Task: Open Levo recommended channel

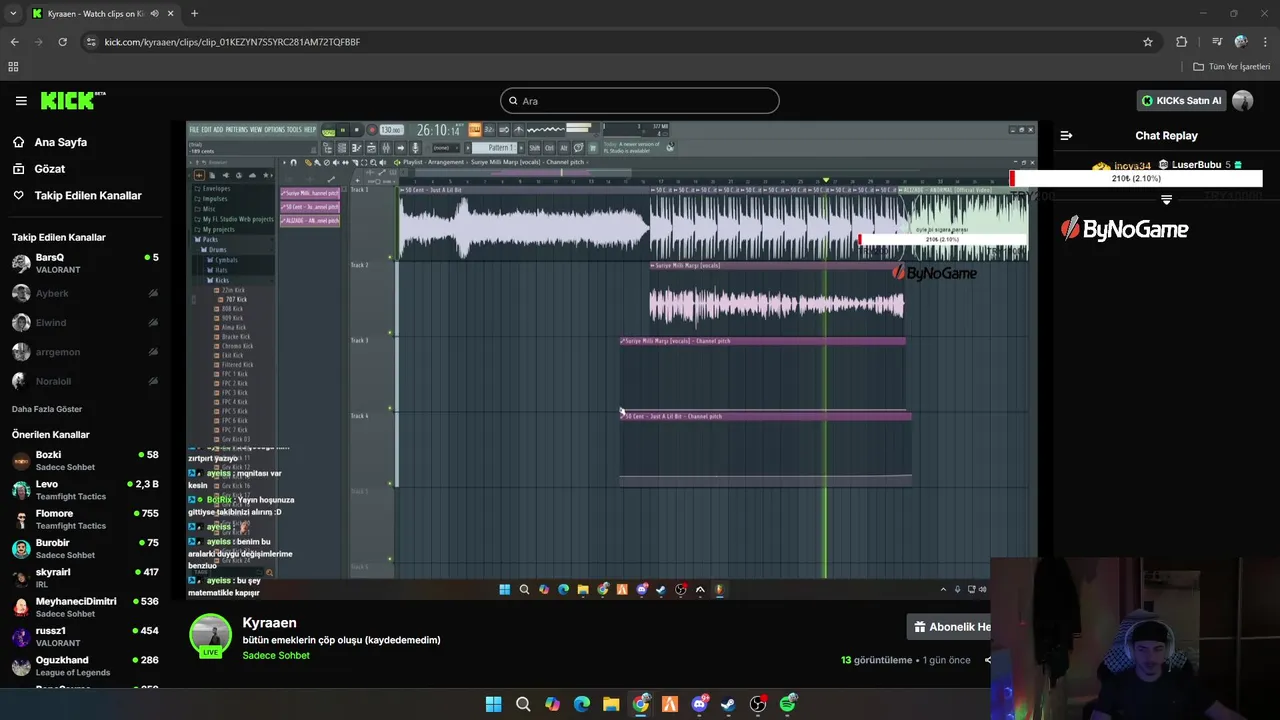Action: tap(85, 490)
